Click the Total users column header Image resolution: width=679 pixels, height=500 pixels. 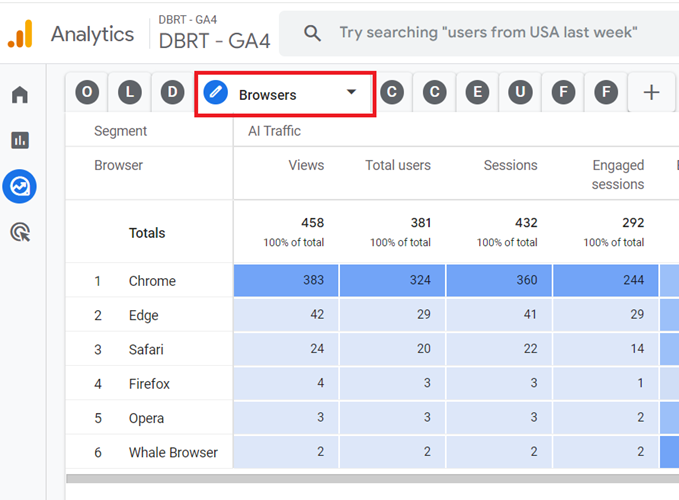[x=398, y=165]
